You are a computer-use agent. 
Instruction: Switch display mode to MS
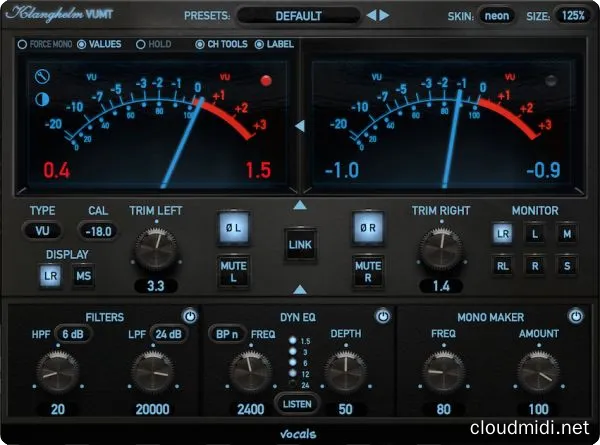pos(84,276)
